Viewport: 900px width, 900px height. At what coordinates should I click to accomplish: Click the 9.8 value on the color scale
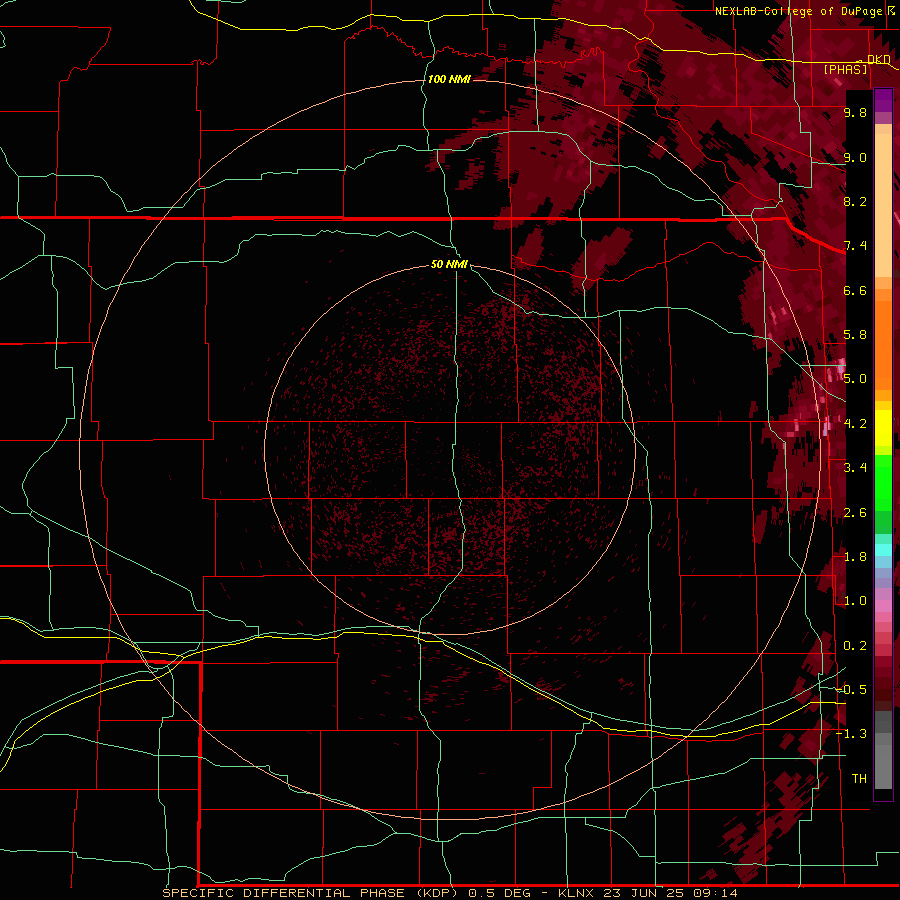pos(855,113)
